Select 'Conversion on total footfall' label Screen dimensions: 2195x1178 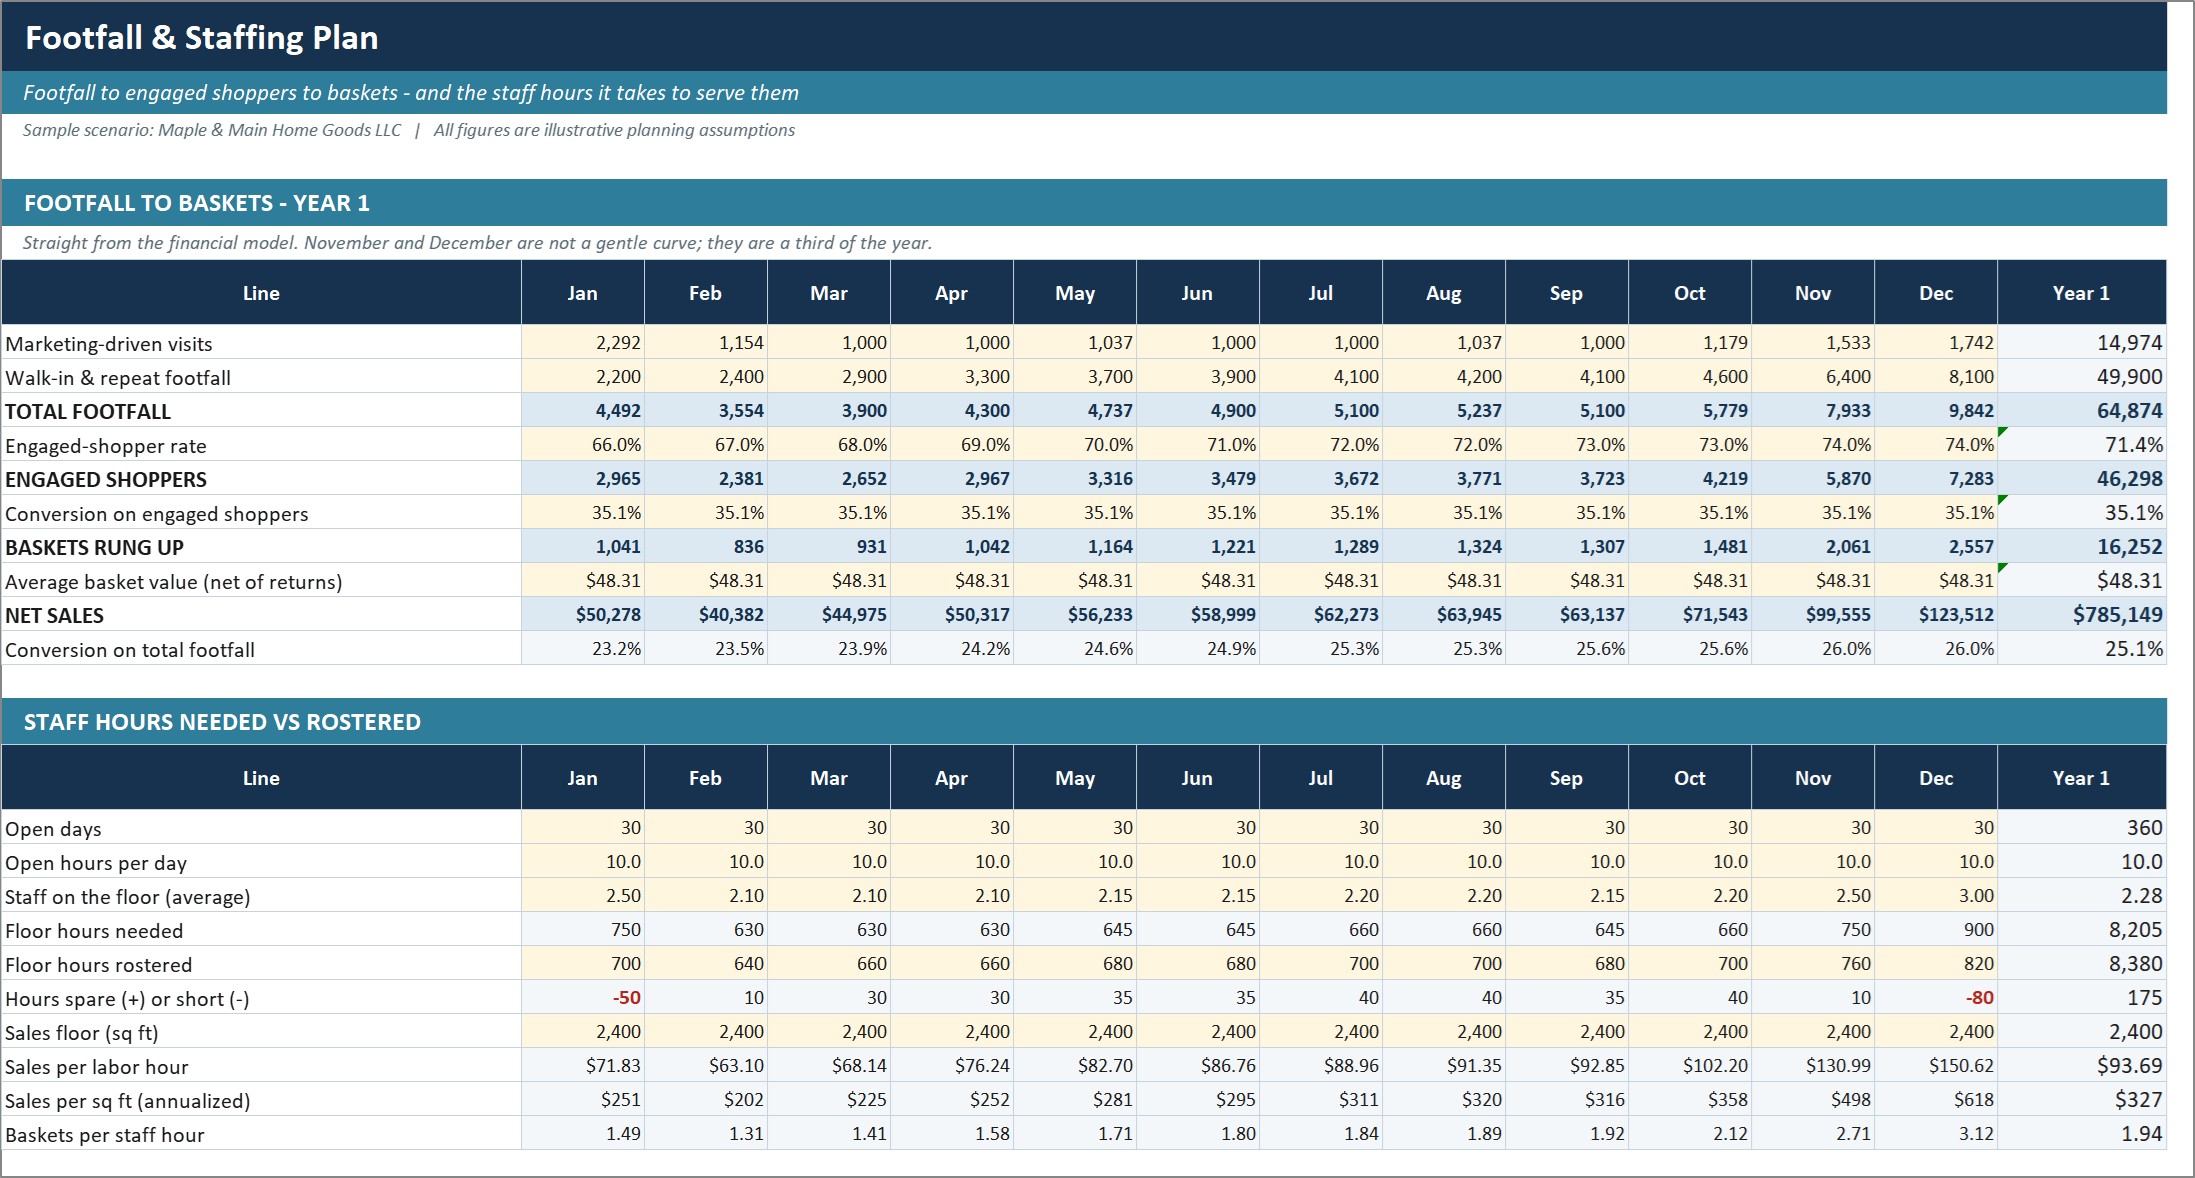[130, 650]
